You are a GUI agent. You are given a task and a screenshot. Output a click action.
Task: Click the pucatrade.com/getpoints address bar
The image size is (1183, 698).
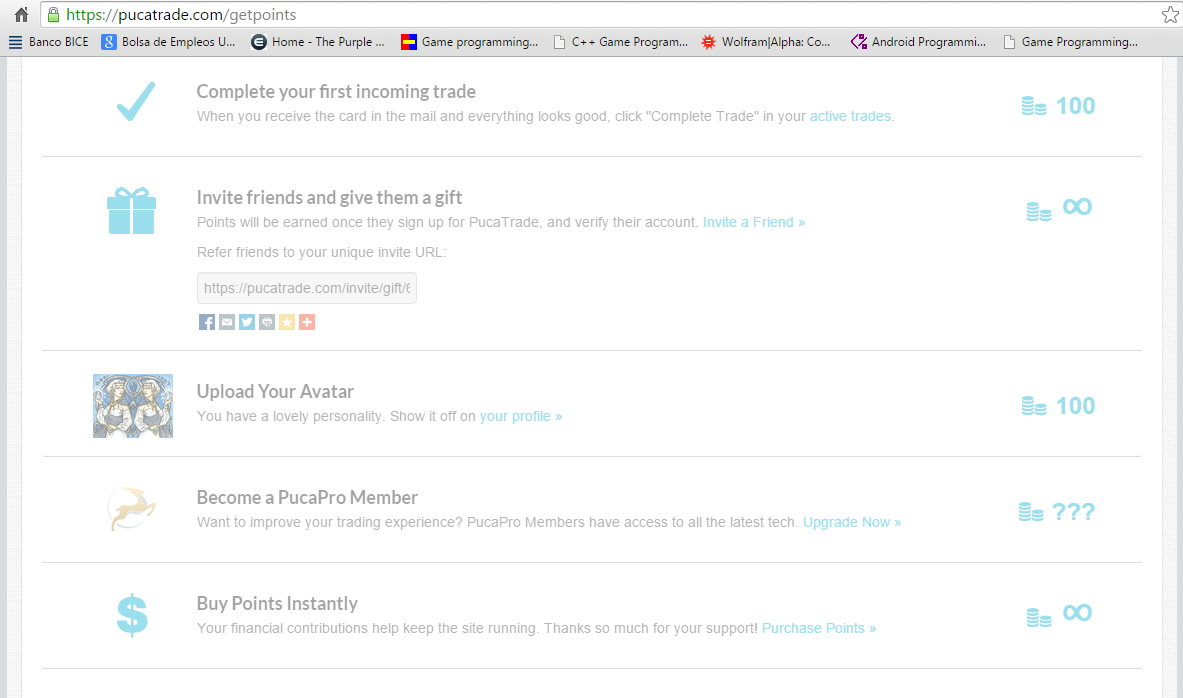click(x=604, y=14)
